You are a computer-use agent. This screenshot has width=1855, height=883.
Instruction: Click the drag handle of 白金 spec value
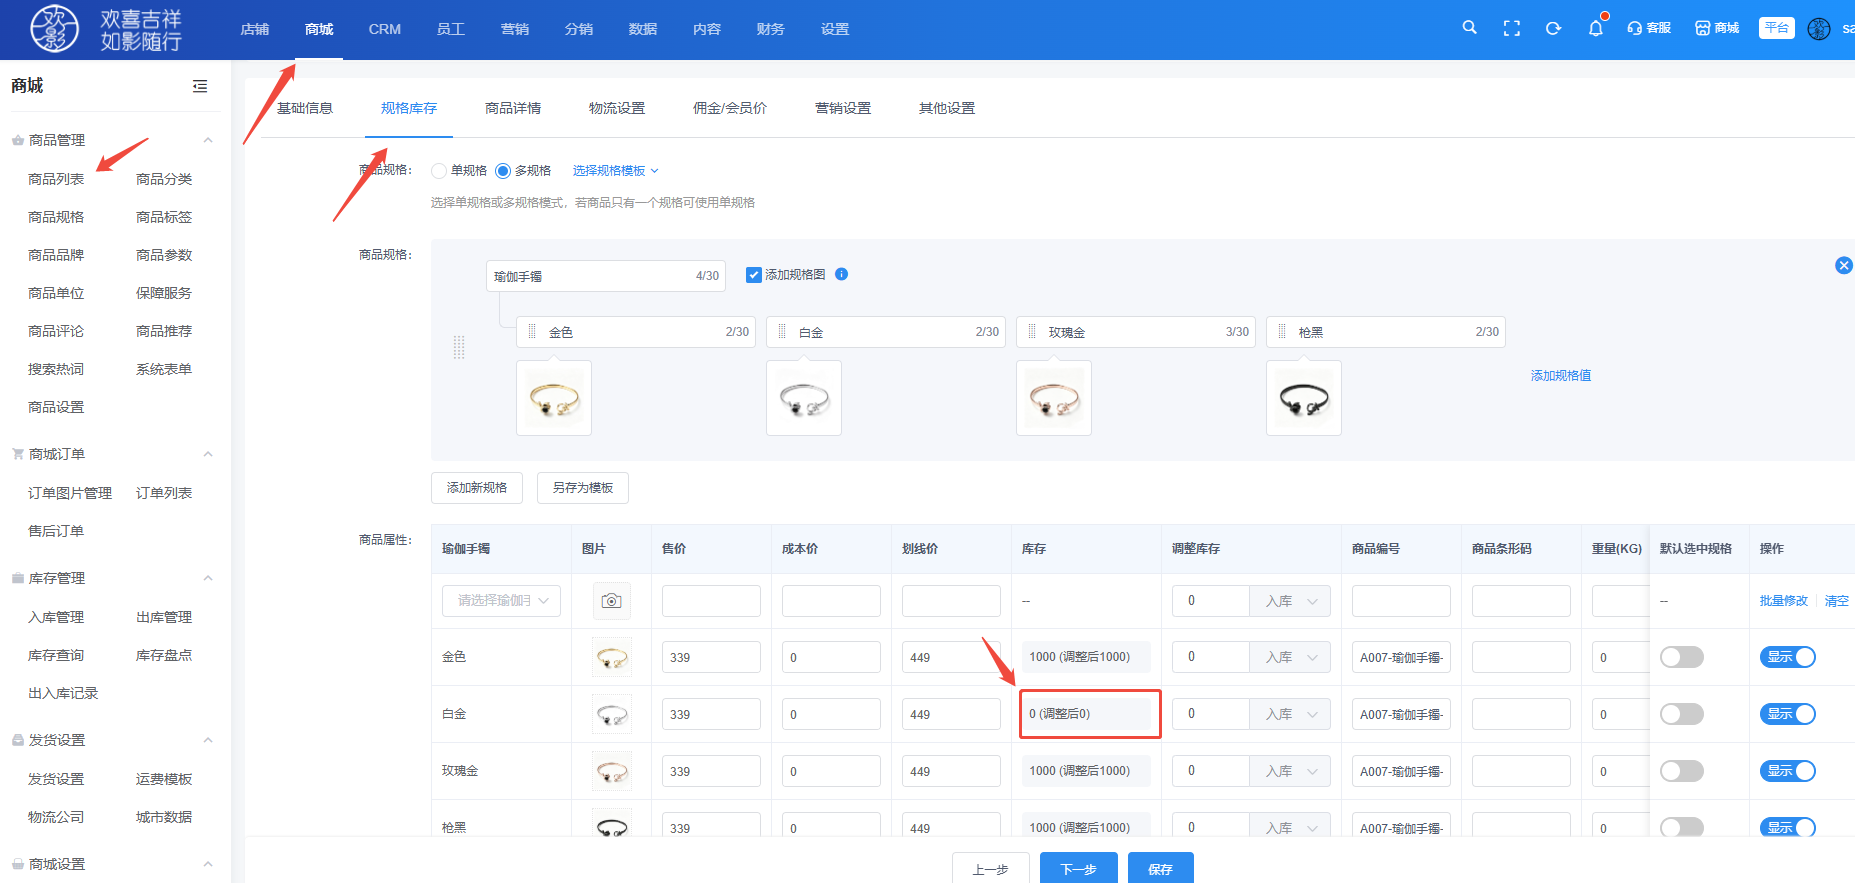tap(782, 331)
